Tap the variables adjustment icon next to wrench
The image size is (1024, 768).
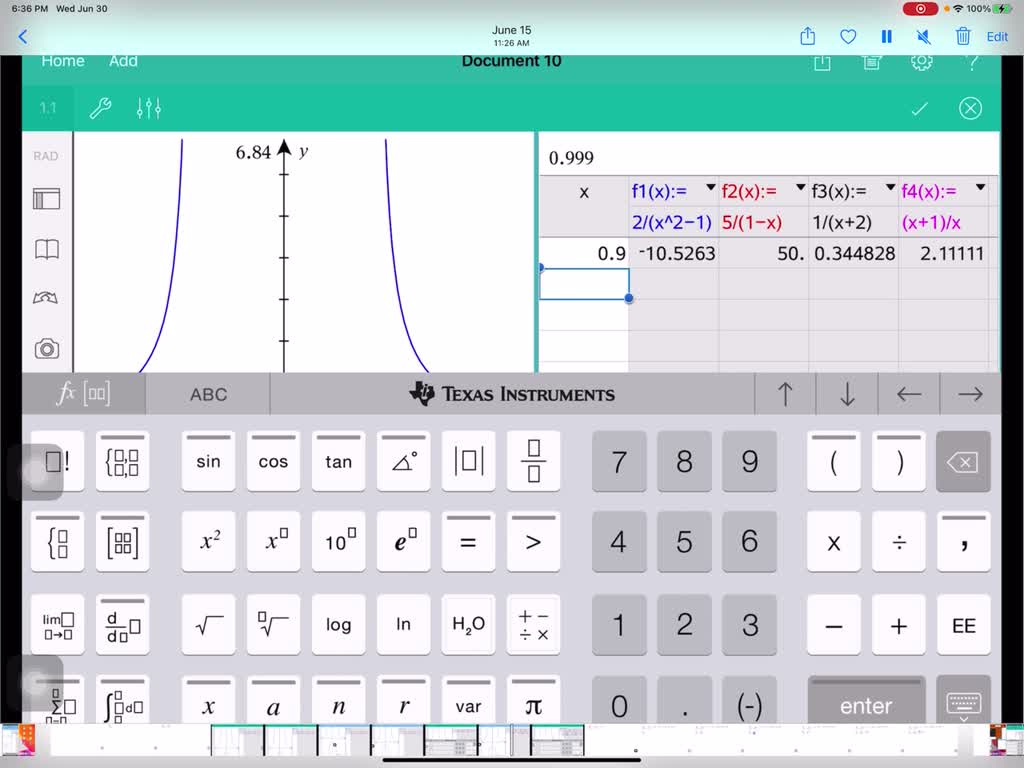point(148,108)
